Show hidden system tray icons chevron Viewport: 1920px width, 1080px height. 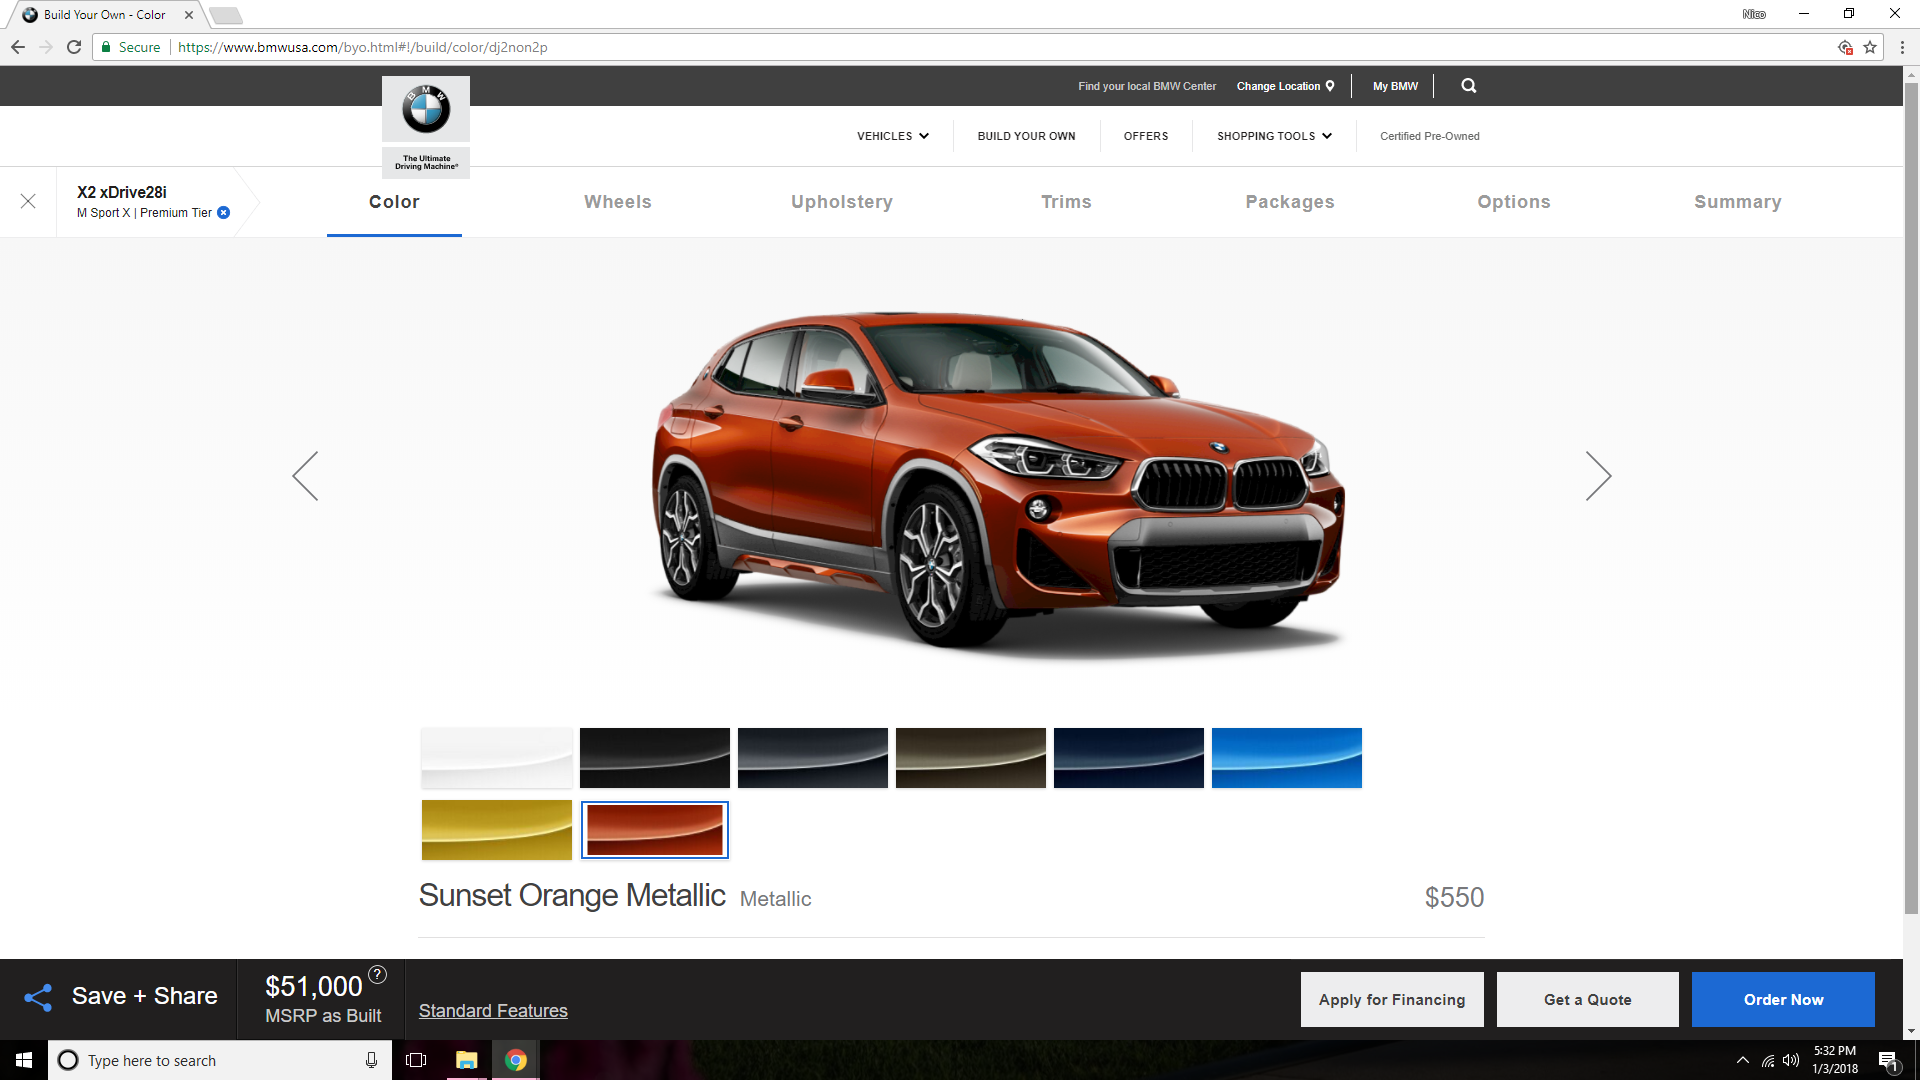[1743, 1060]
